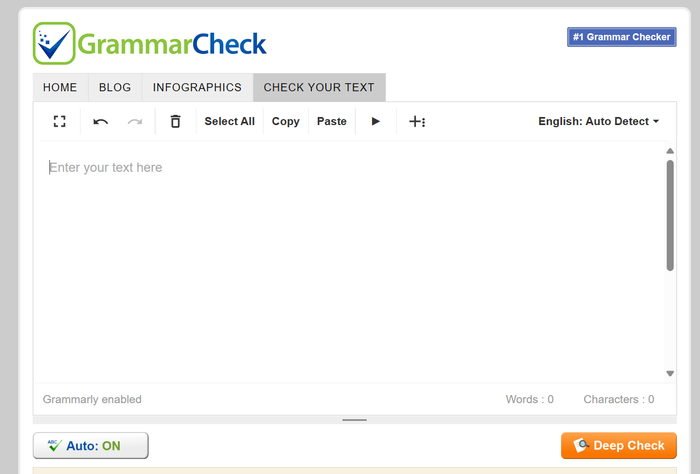Open English: Auto Detect language dropdown
Screen dimensions: 700x474
coord(598,121)
